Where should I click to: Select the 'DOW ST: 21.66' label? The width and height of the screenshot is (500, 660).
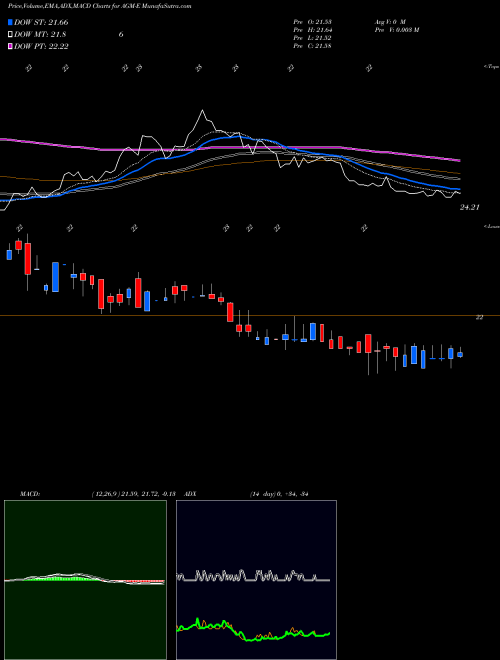click(41, 22)
